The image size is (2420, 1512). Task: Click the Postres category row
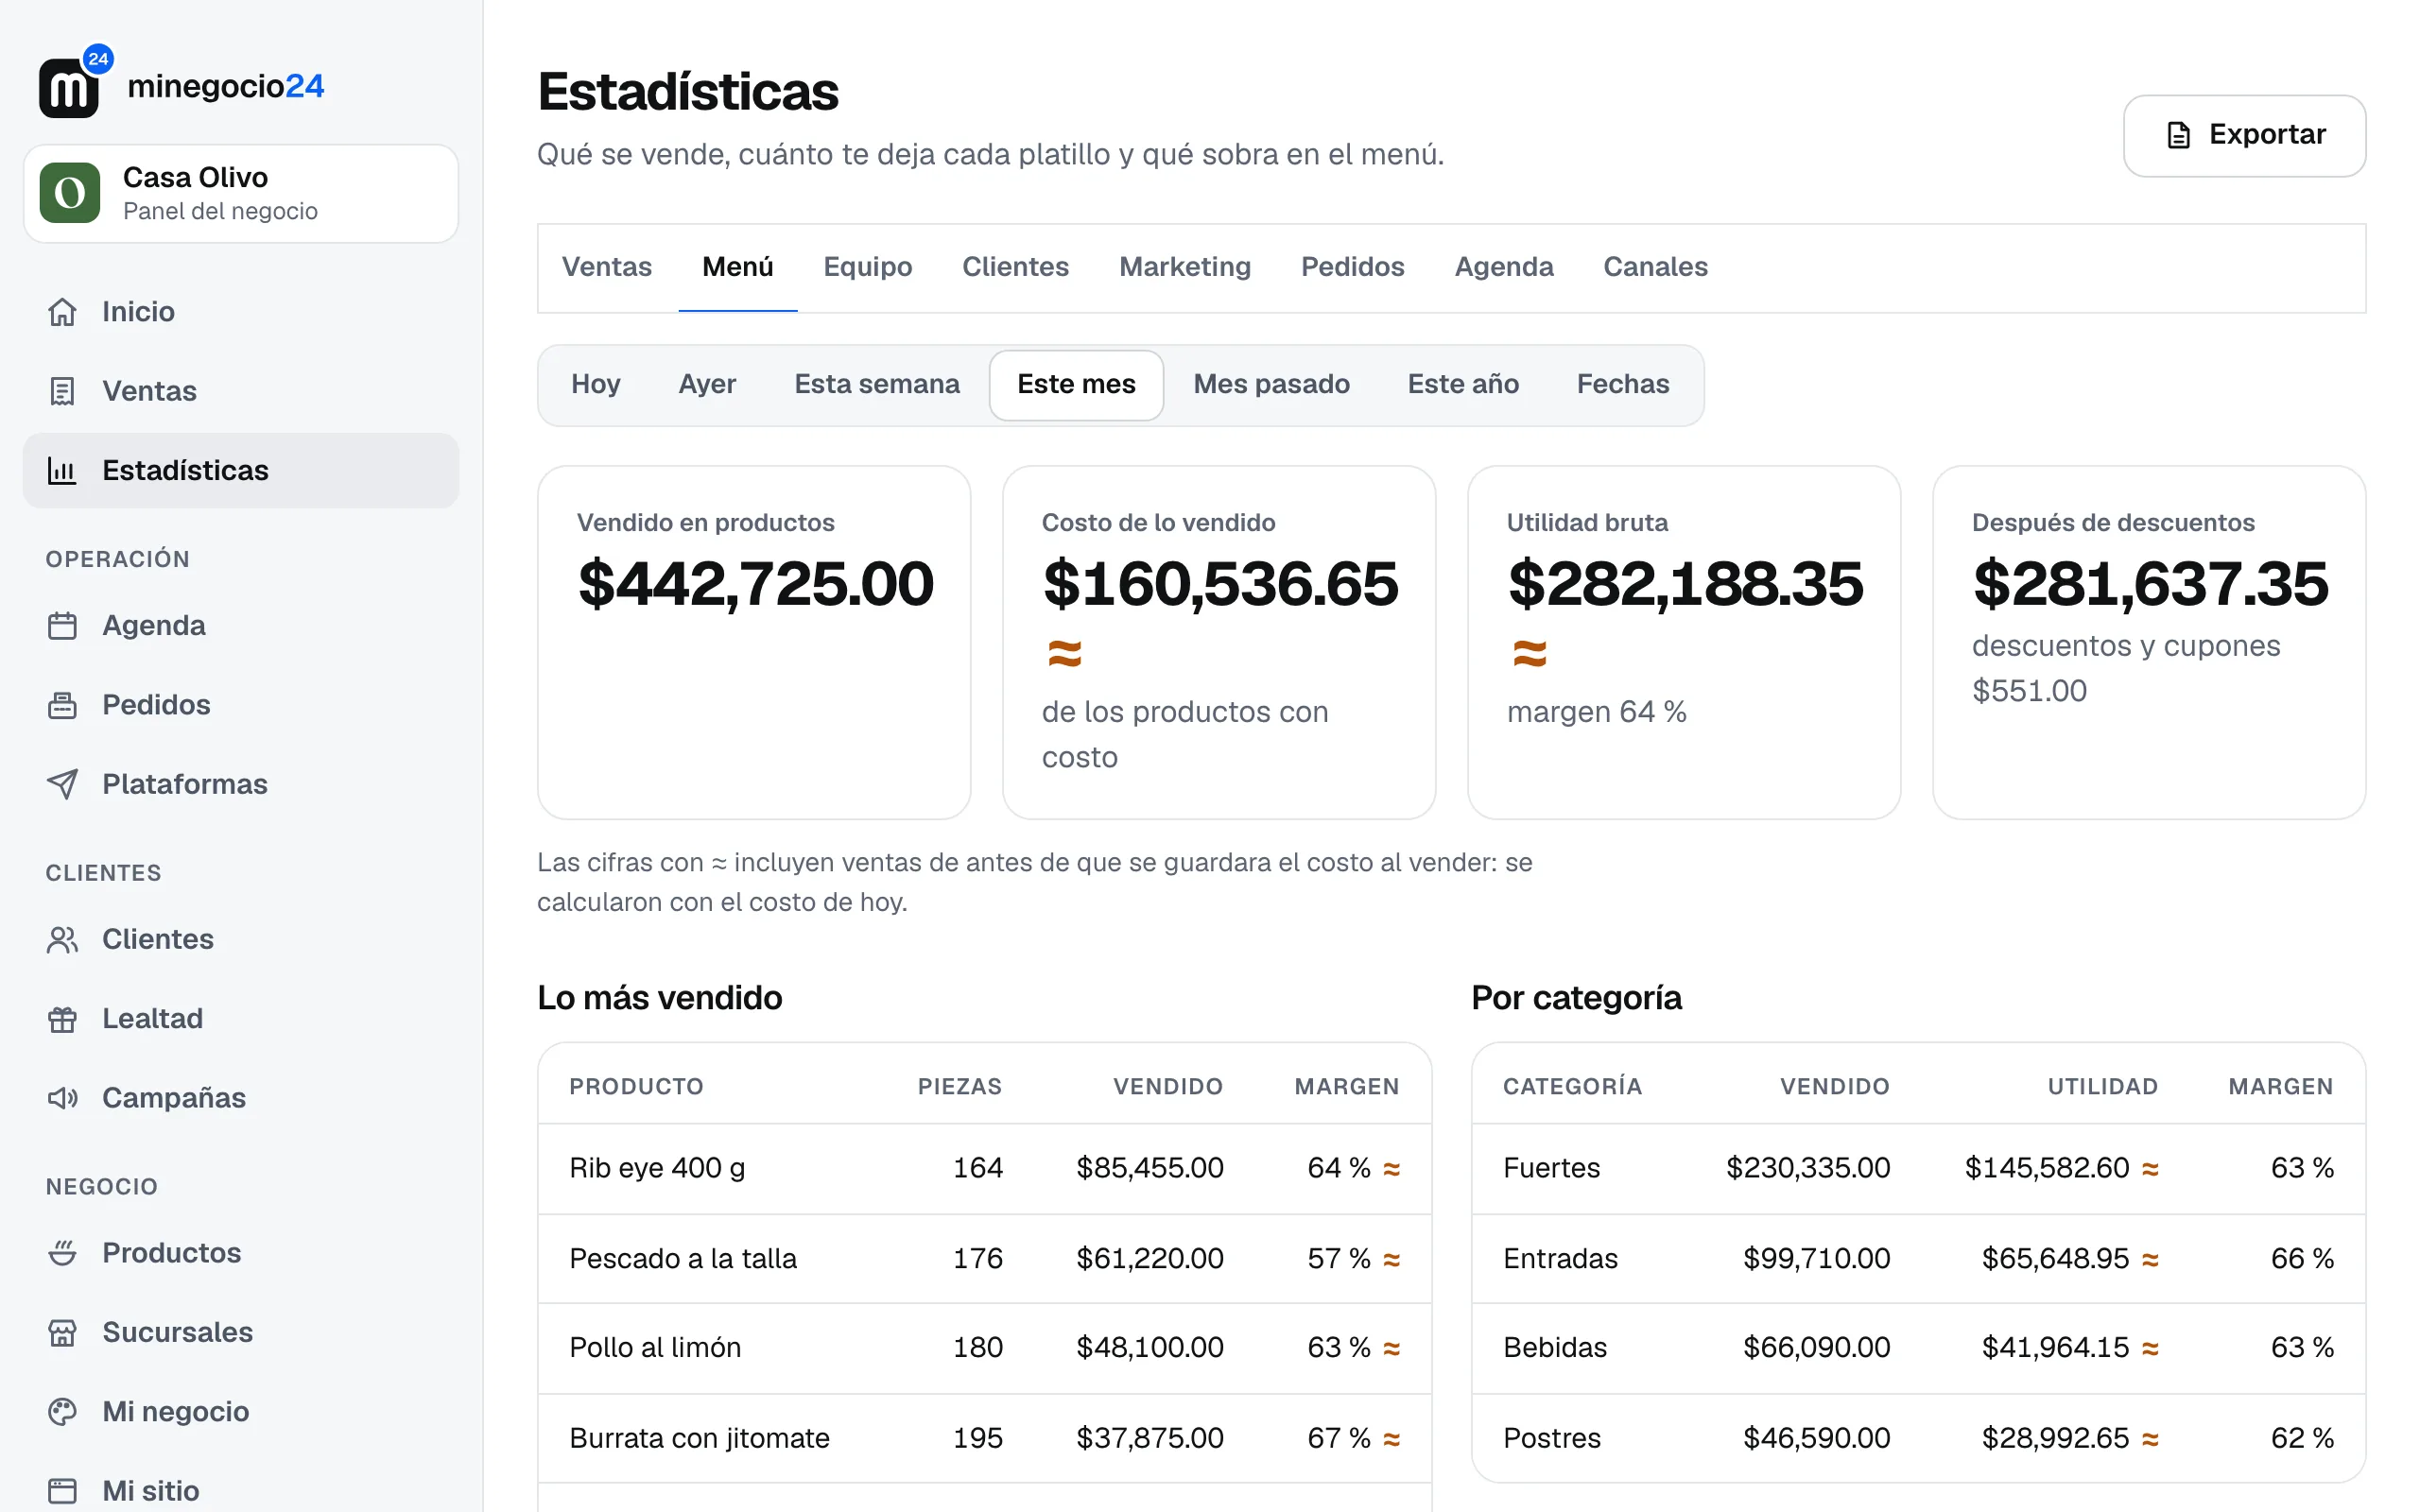click(x=1918, y=1439)
